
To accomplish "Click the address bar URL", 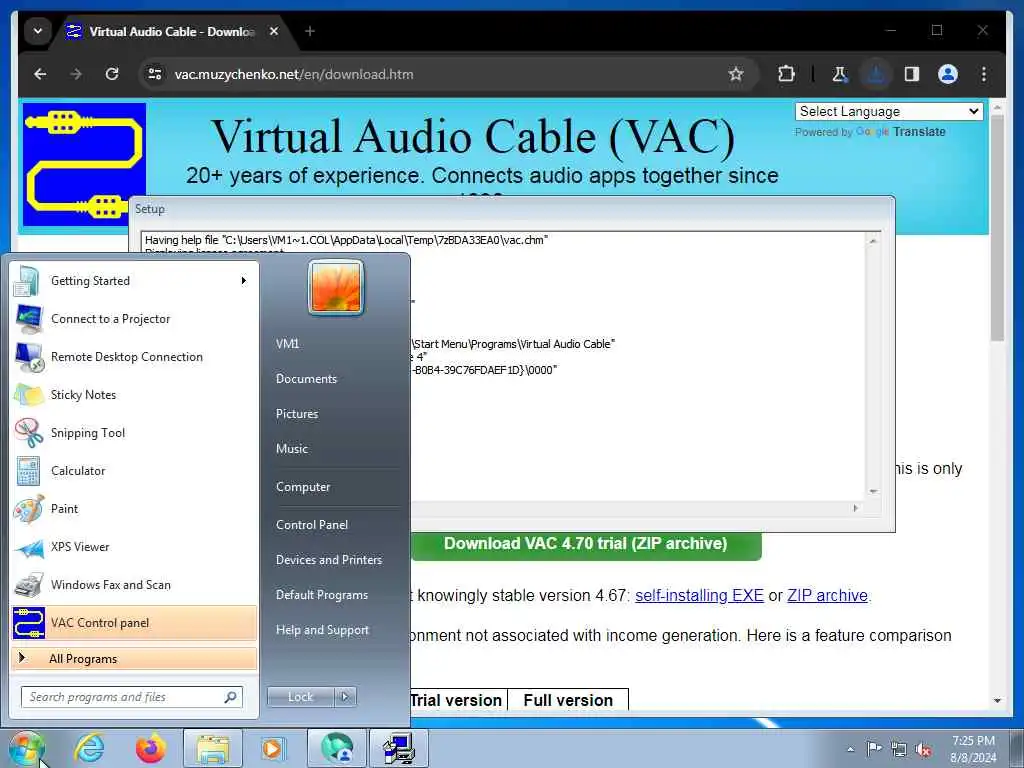I will (x=294, y=74).
